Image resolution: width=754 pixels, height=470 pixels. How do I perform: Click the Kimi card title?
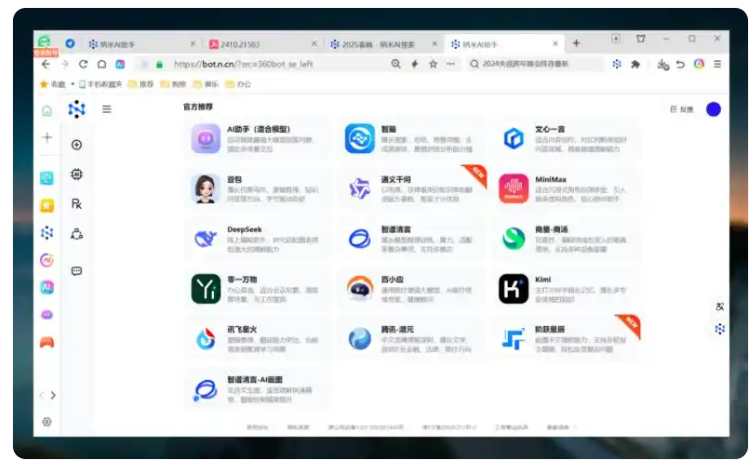[543, 279]
